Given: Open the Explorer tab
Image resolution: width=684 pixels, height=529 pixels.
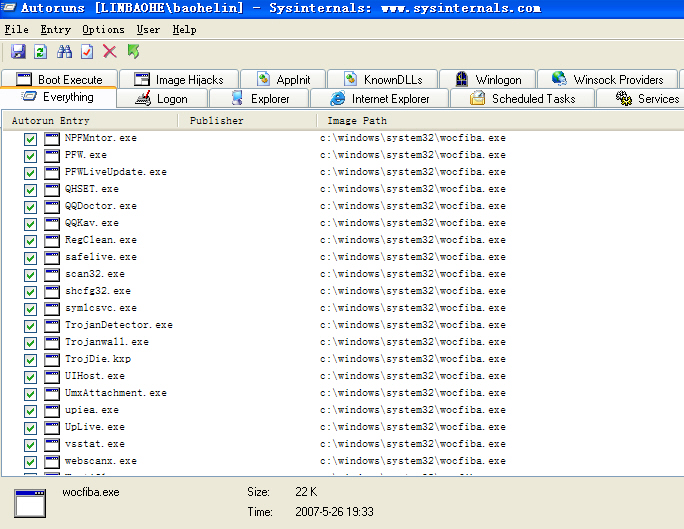Looking at the screenshot, I should tap(259, 99).
